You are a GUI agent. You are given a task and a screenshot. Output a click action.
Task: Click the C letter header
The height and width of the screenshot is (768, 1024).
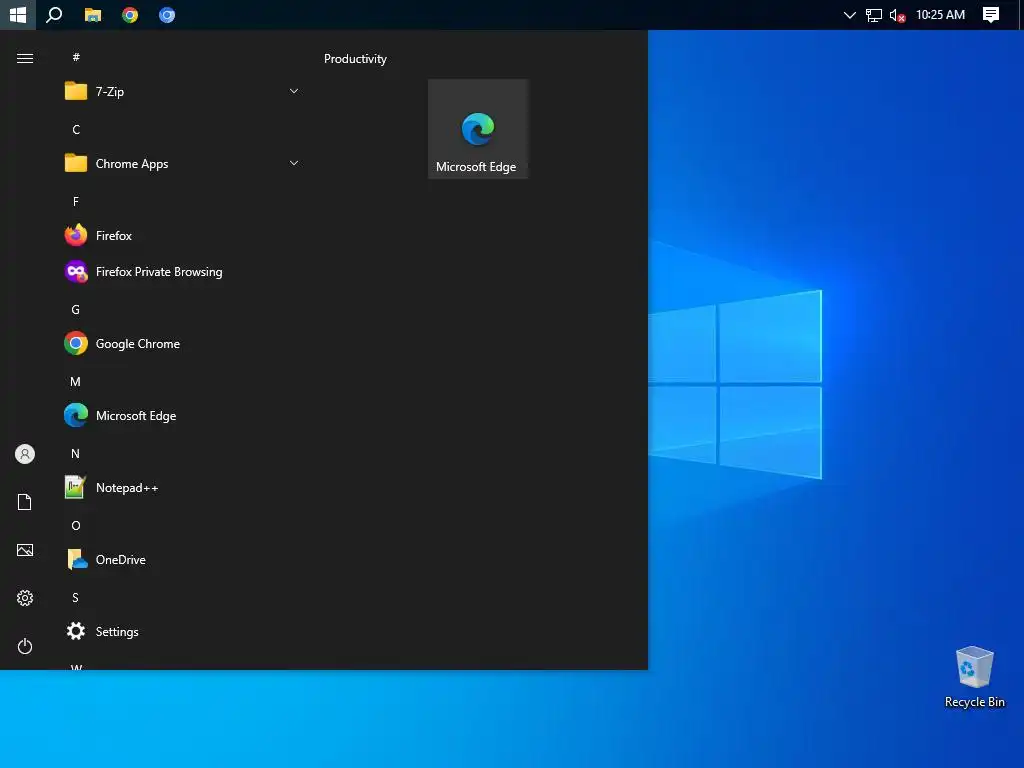(76, 129)
